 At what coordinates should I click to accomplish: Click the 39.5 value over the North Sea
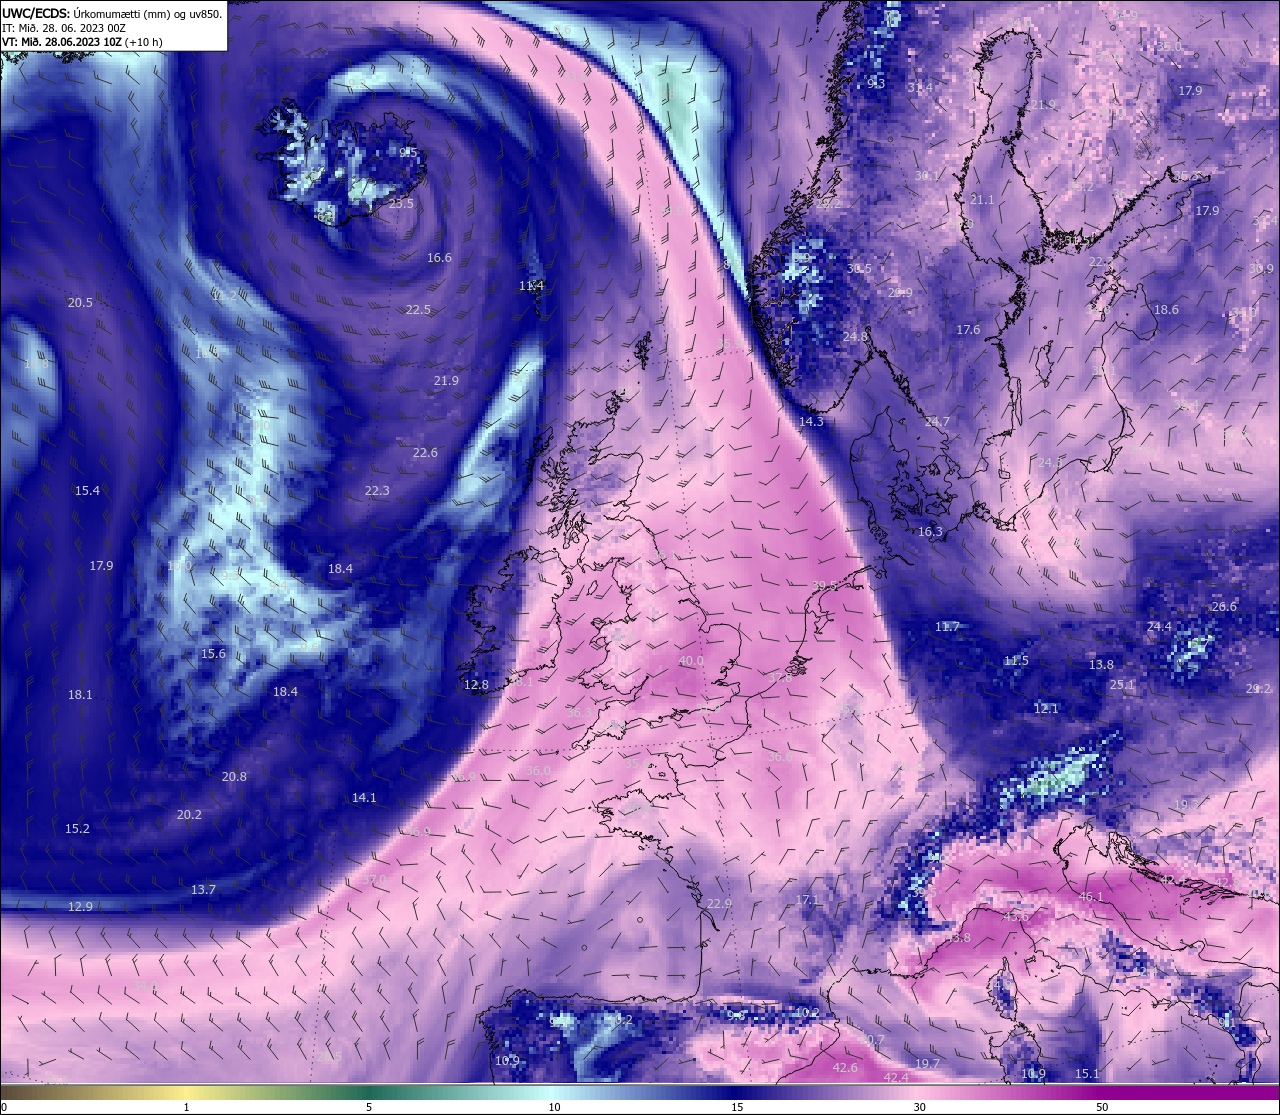[825, 586]
